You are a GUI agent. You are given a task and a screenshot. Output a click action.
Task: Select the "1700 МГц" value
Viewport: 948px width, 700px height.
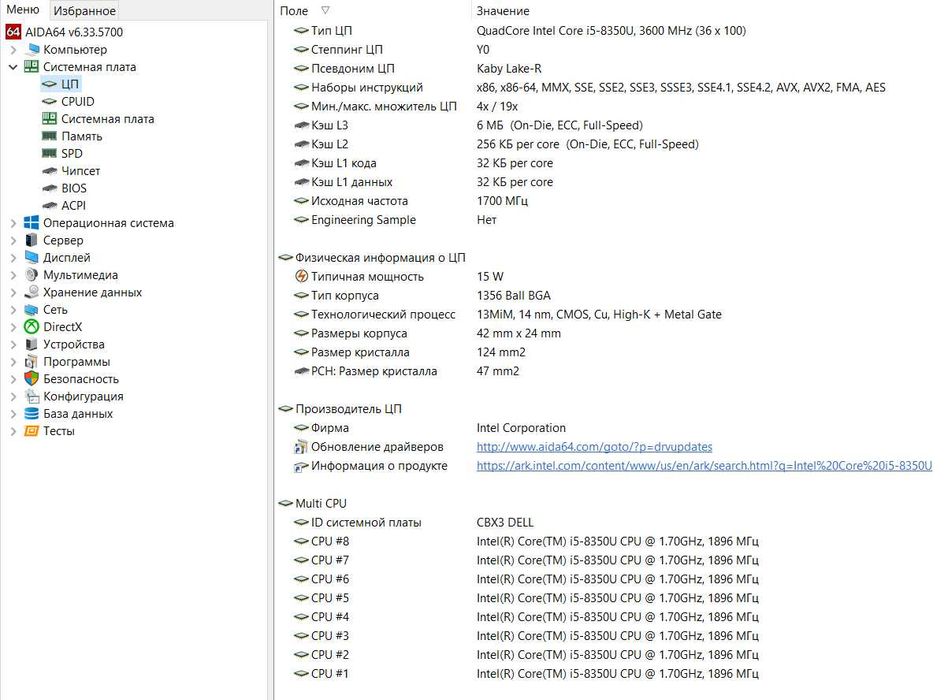502,201
